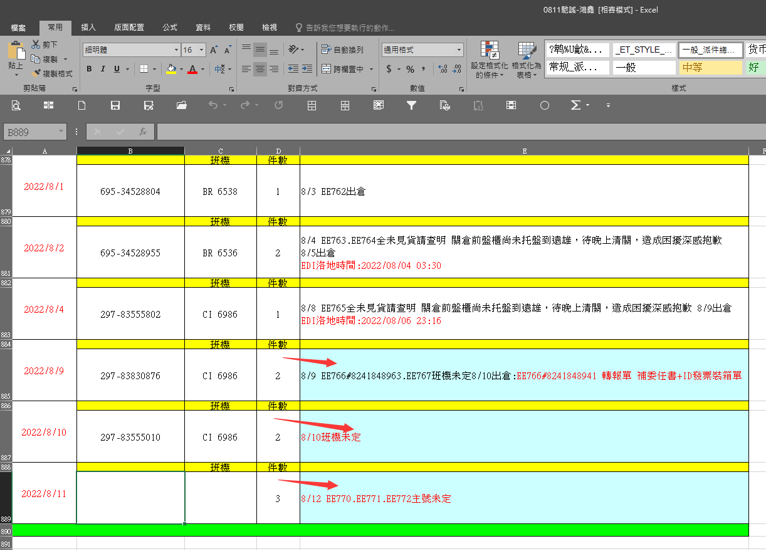This screenshot has width=766, height=550.
Task: Click the Name Box showing B889
Action: coord(30,132)
